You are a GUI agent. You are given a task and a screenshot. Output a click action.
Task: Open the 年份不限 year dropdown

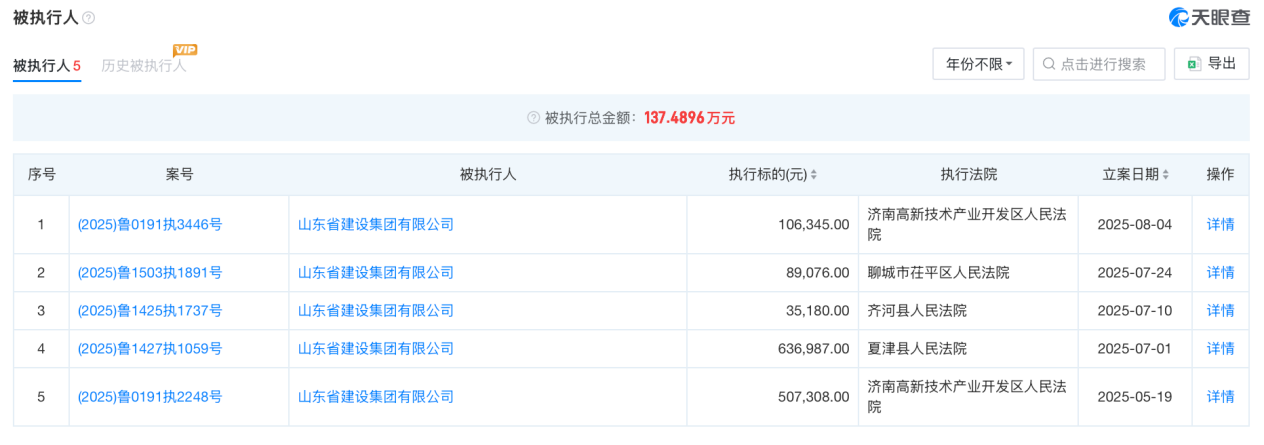(978, 64)
